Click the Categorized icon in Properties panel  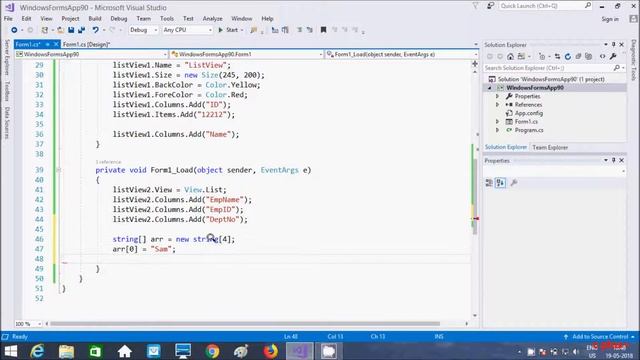tap(489, 182)
